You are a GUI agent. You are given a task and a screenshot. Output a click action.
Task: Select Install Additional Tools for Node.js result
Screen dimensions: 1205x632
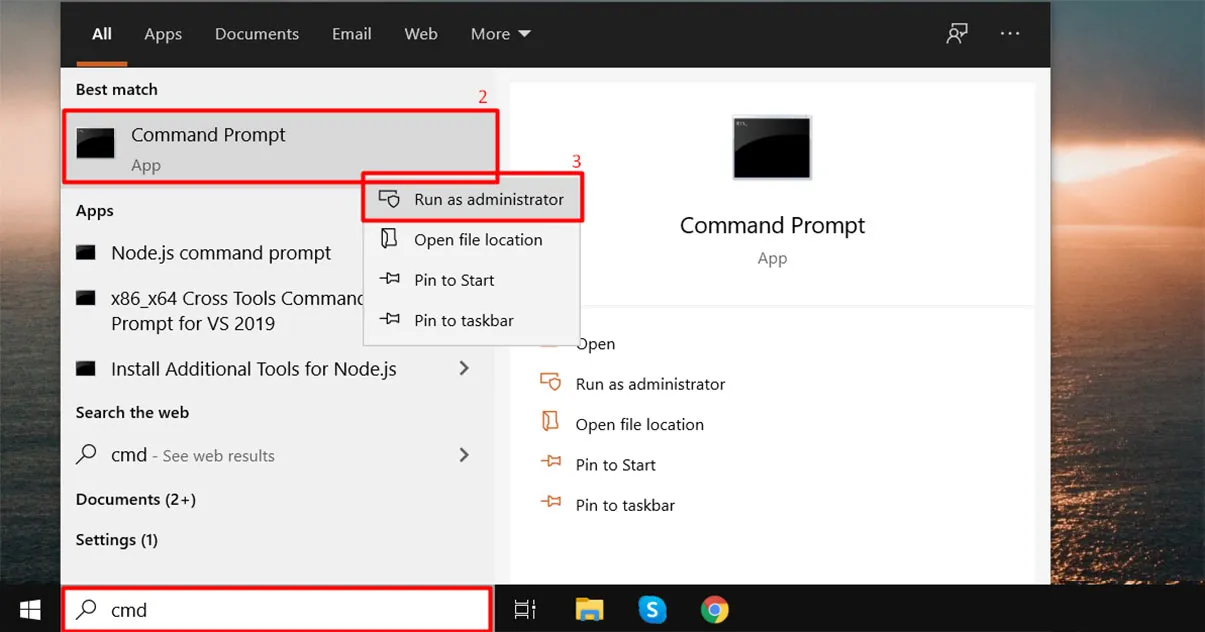254,369
